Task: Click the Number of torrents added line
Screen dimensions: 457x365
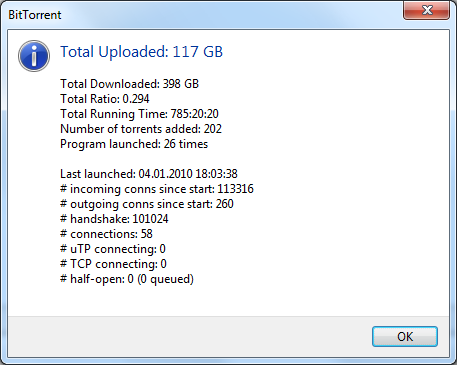Action: (141, 129)
